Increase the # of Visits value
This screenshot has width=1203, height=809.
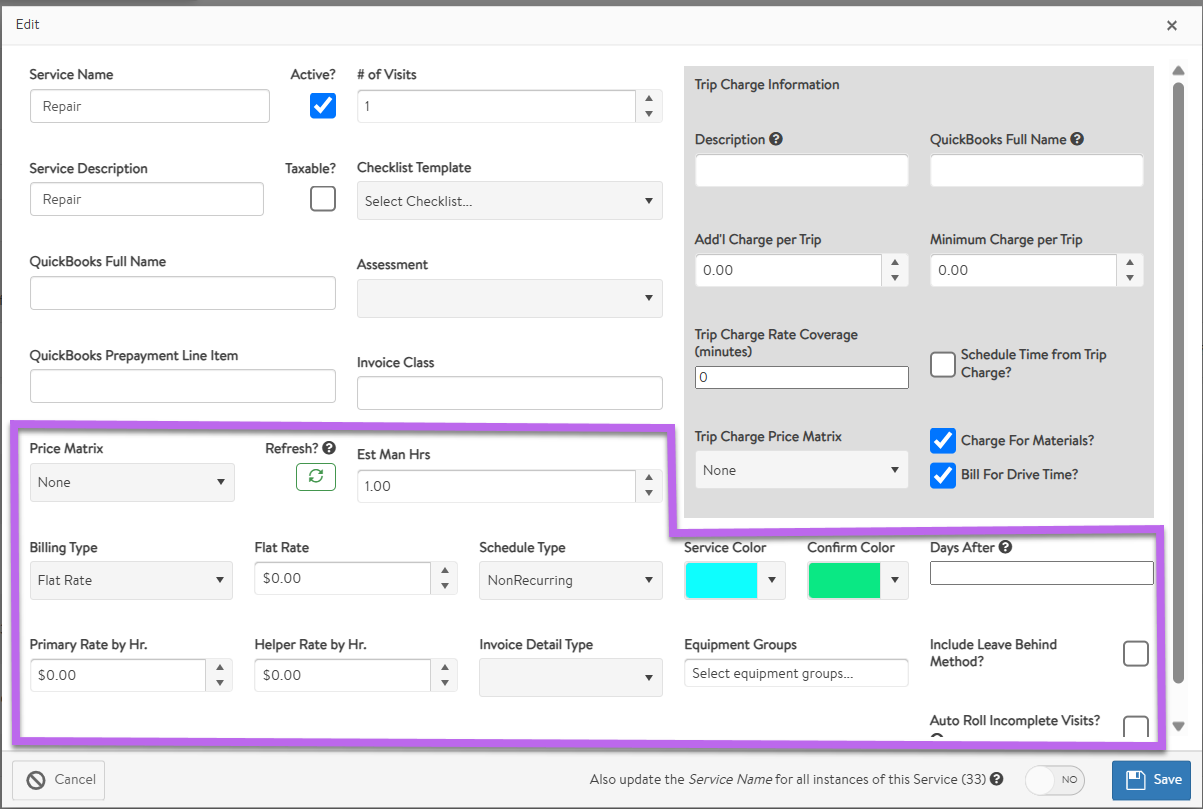coord(649,98)
